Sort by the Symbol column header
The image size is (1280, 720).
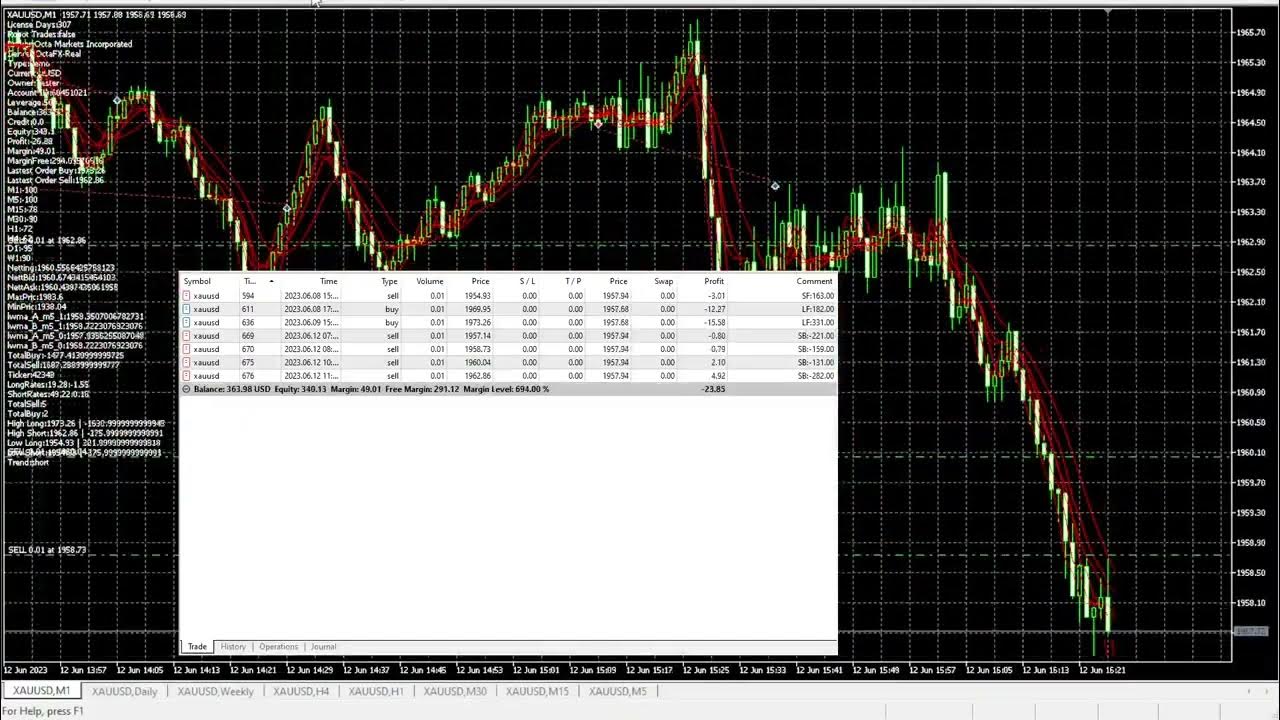[197, 281]
